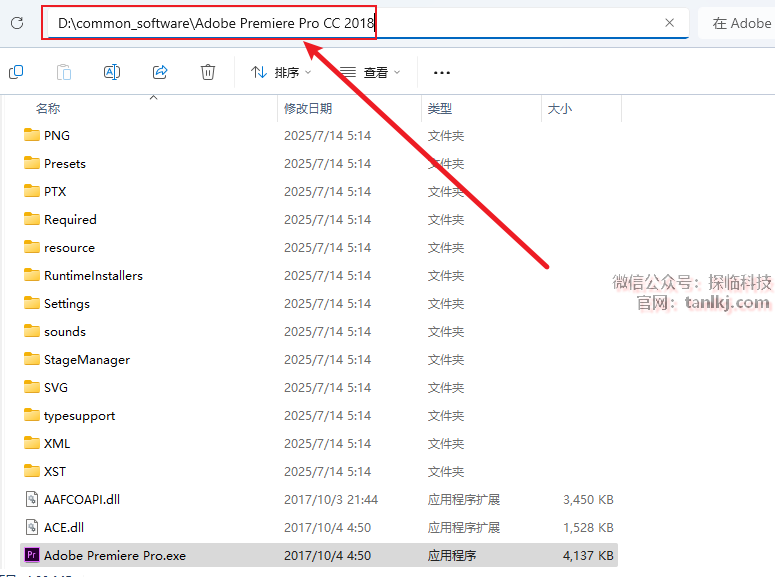Click the Delete trash can icon
This screenshot has width=775, height=577.
208,72
